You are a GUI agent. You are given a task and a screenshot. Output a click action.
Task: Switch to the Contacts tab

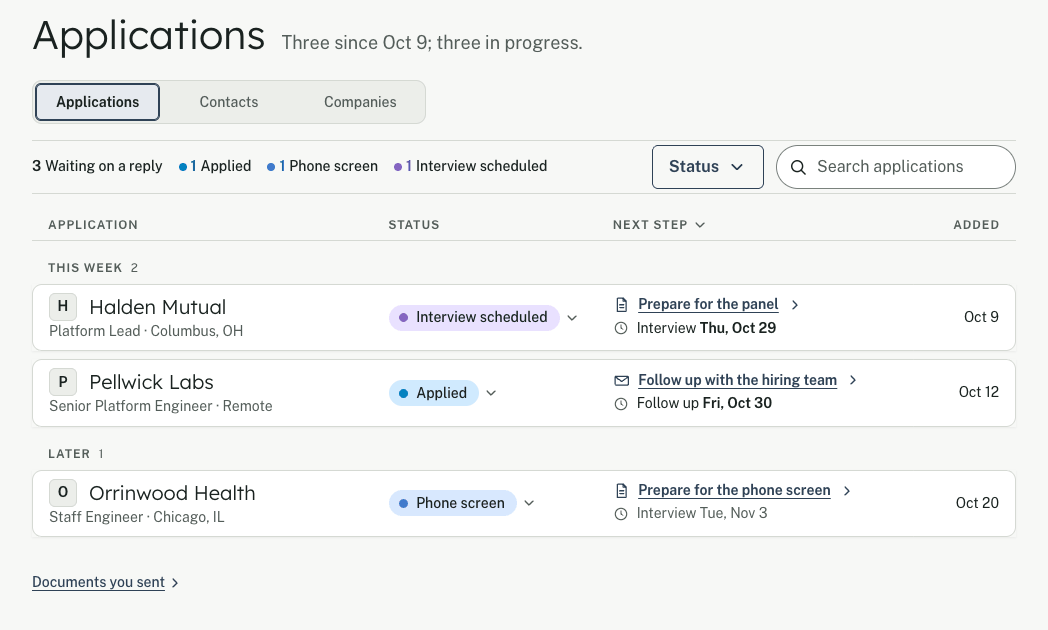coord(229,102)
